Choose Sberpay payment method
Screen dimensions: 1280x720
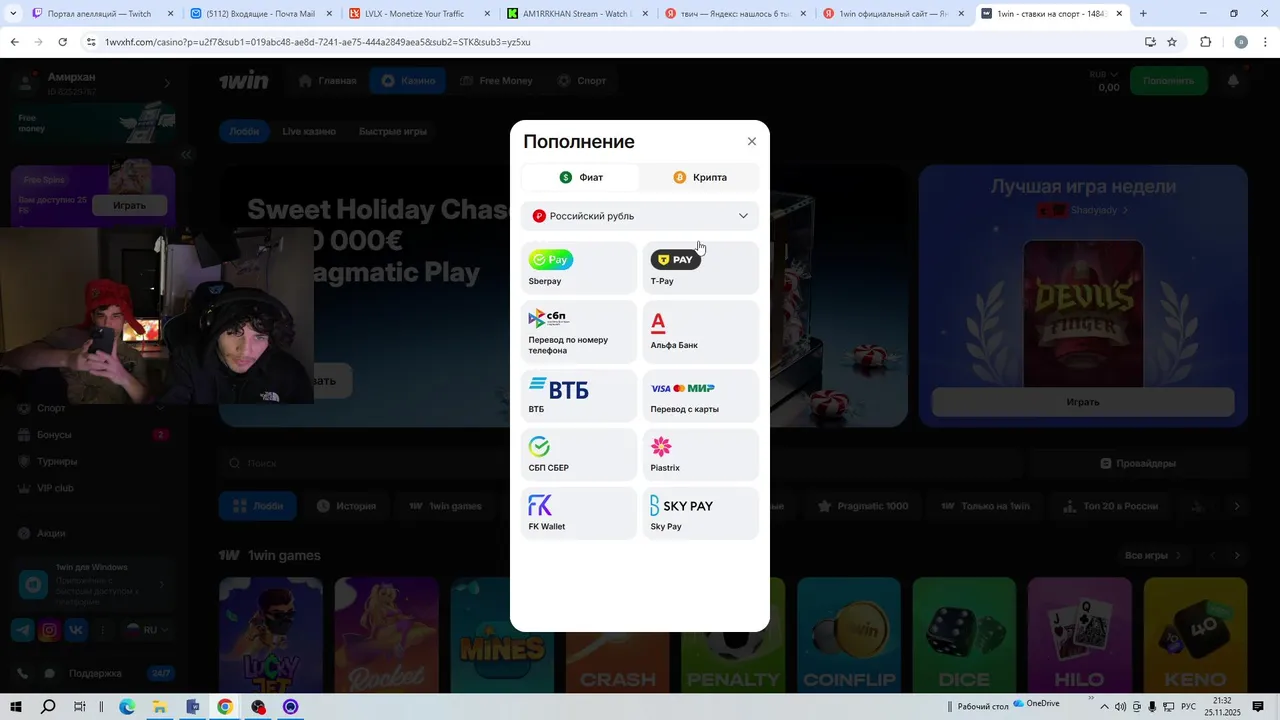[x=579, y=268]
